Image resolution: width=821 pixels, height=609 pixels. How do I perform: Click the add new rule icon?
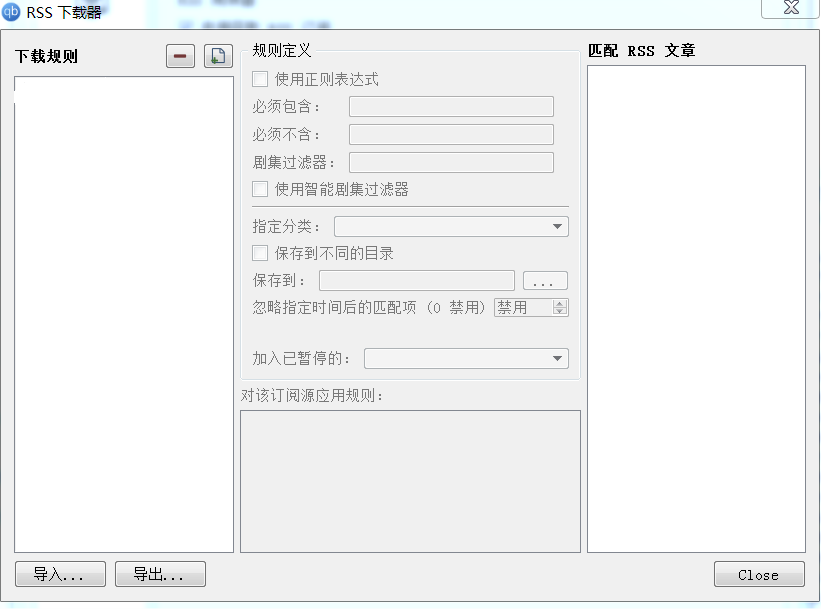(x=218, y=56)
